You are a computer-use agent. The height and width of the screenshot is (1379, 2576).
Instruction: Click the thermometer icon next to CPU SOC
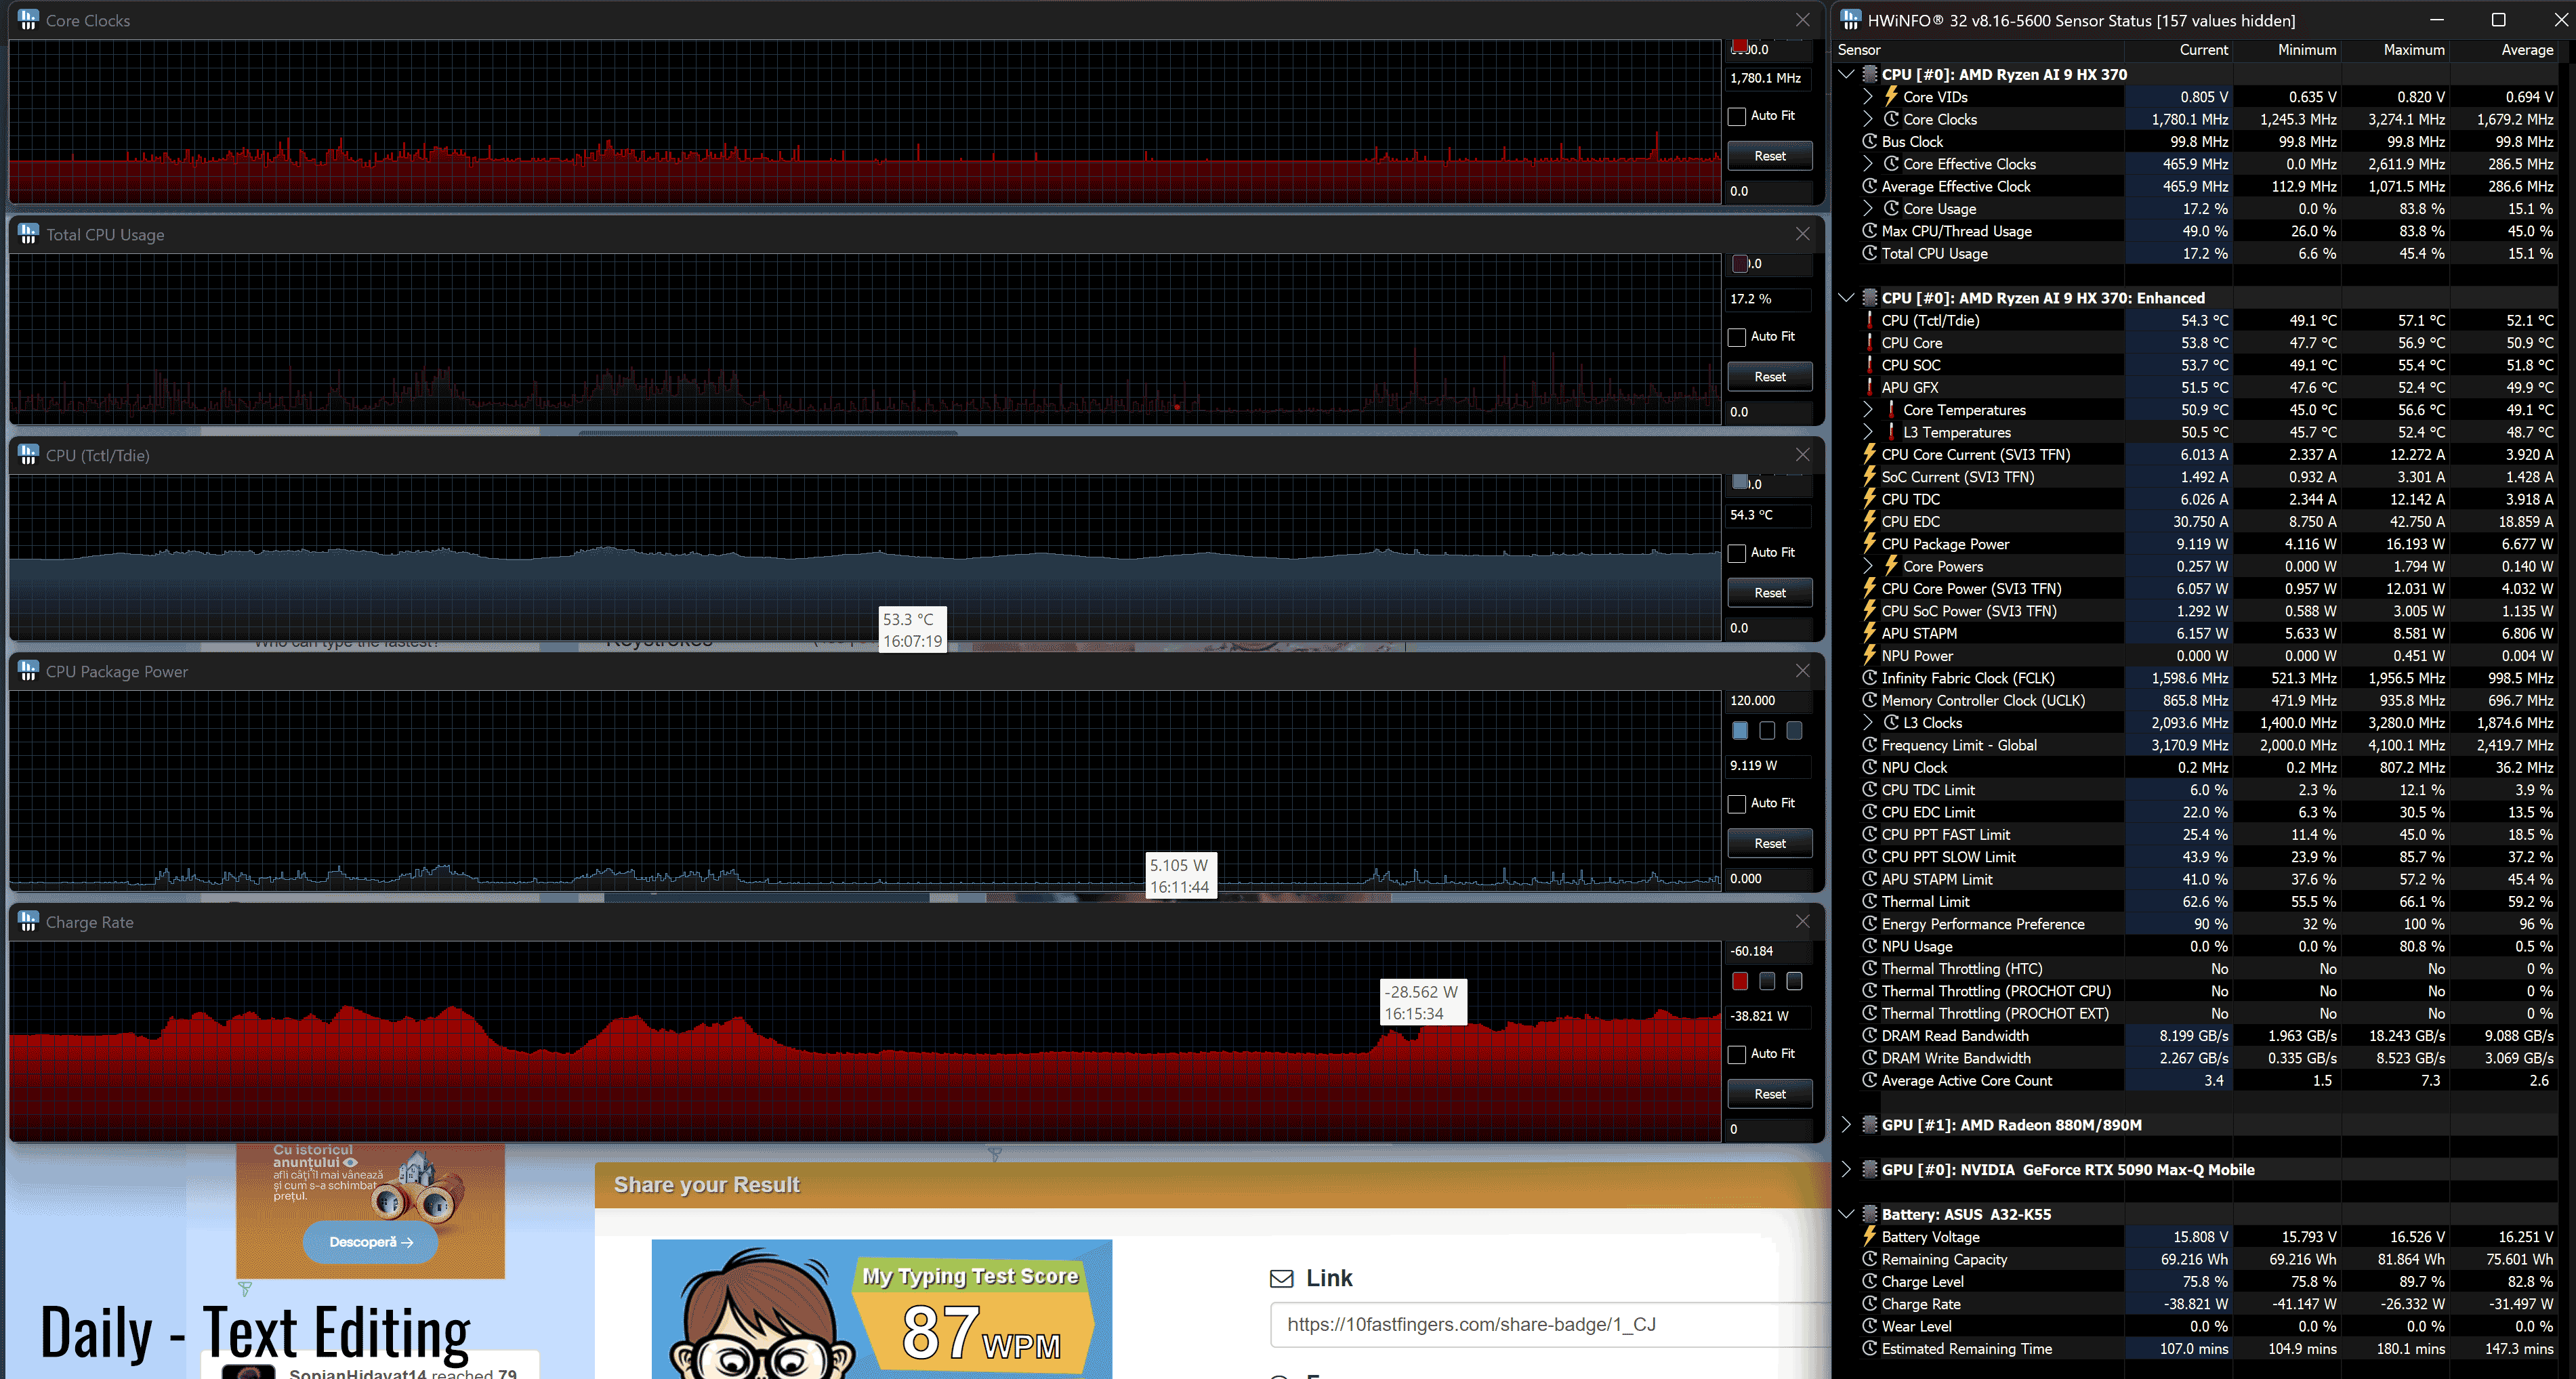[x=1869, y=365]
